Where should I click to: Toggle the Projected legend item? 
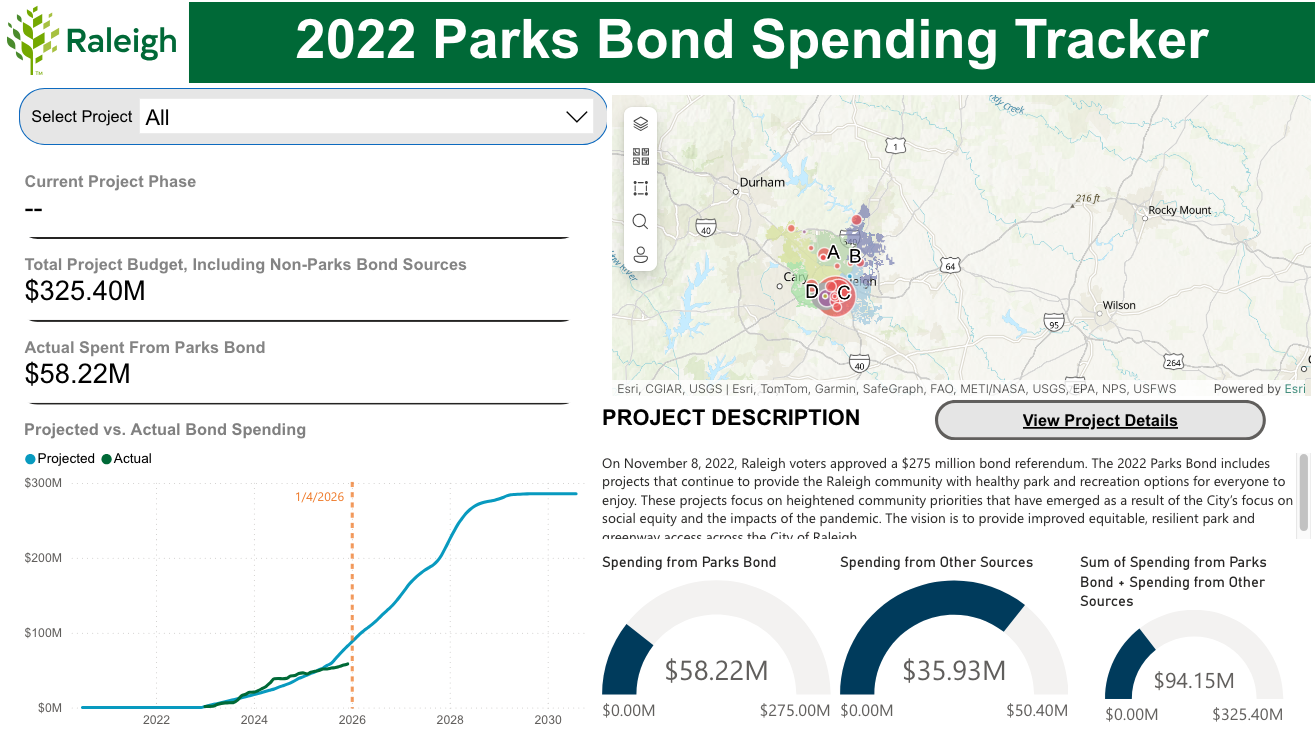pos(60,459)
